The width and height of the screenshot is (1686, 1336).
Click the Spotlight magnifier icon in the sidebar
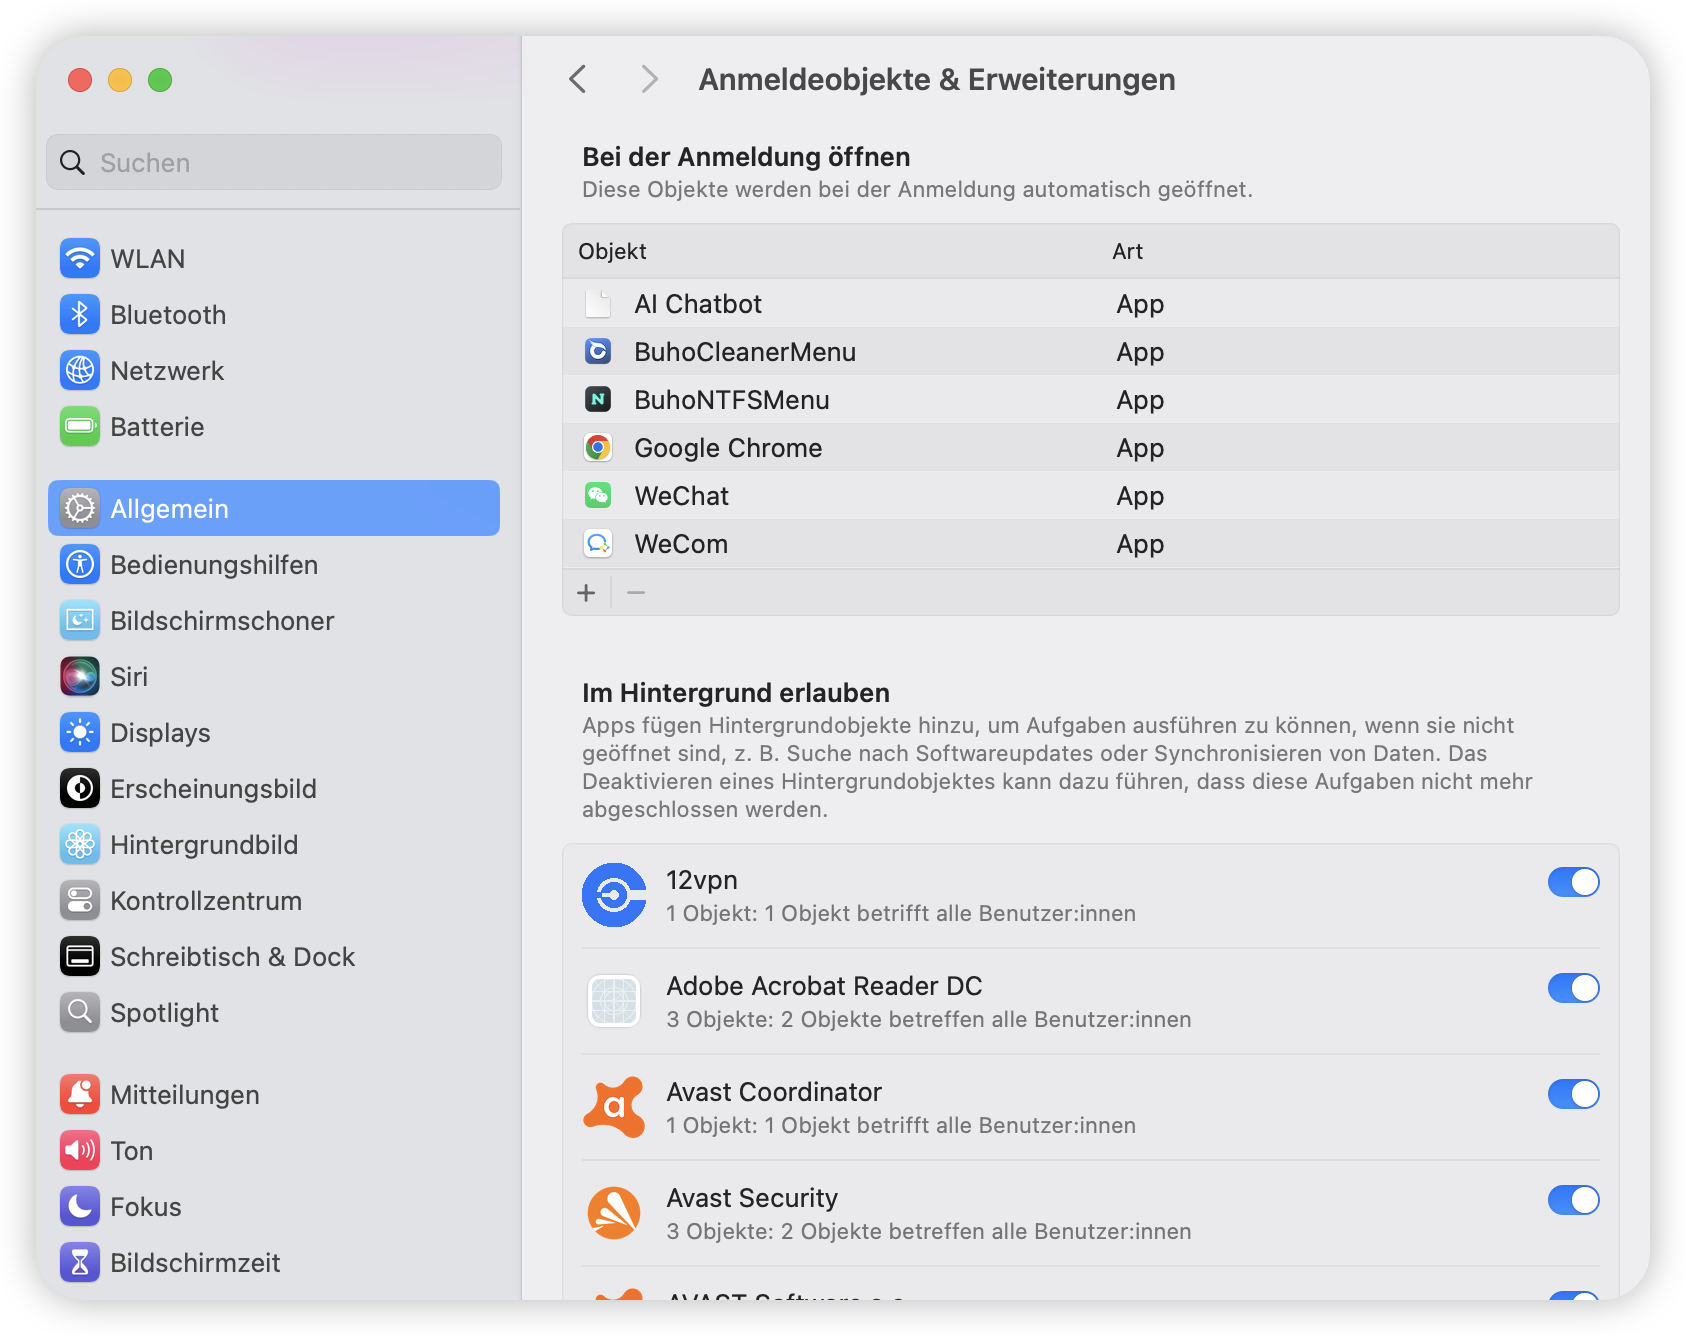(80, 1012)
